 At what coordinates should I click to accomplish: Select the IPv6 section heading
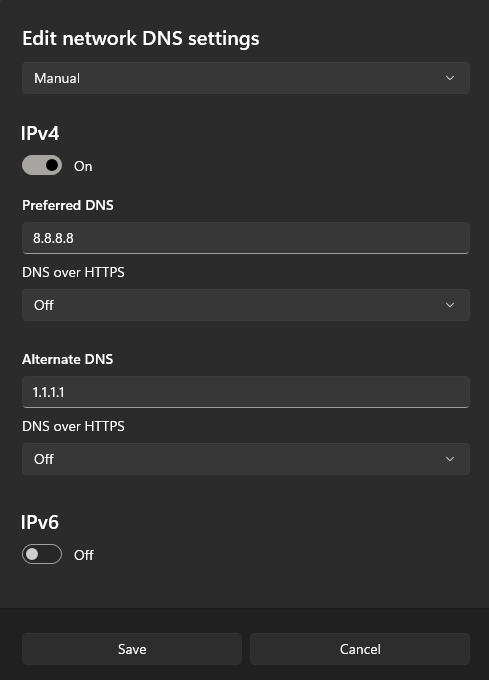coord(40,522)
